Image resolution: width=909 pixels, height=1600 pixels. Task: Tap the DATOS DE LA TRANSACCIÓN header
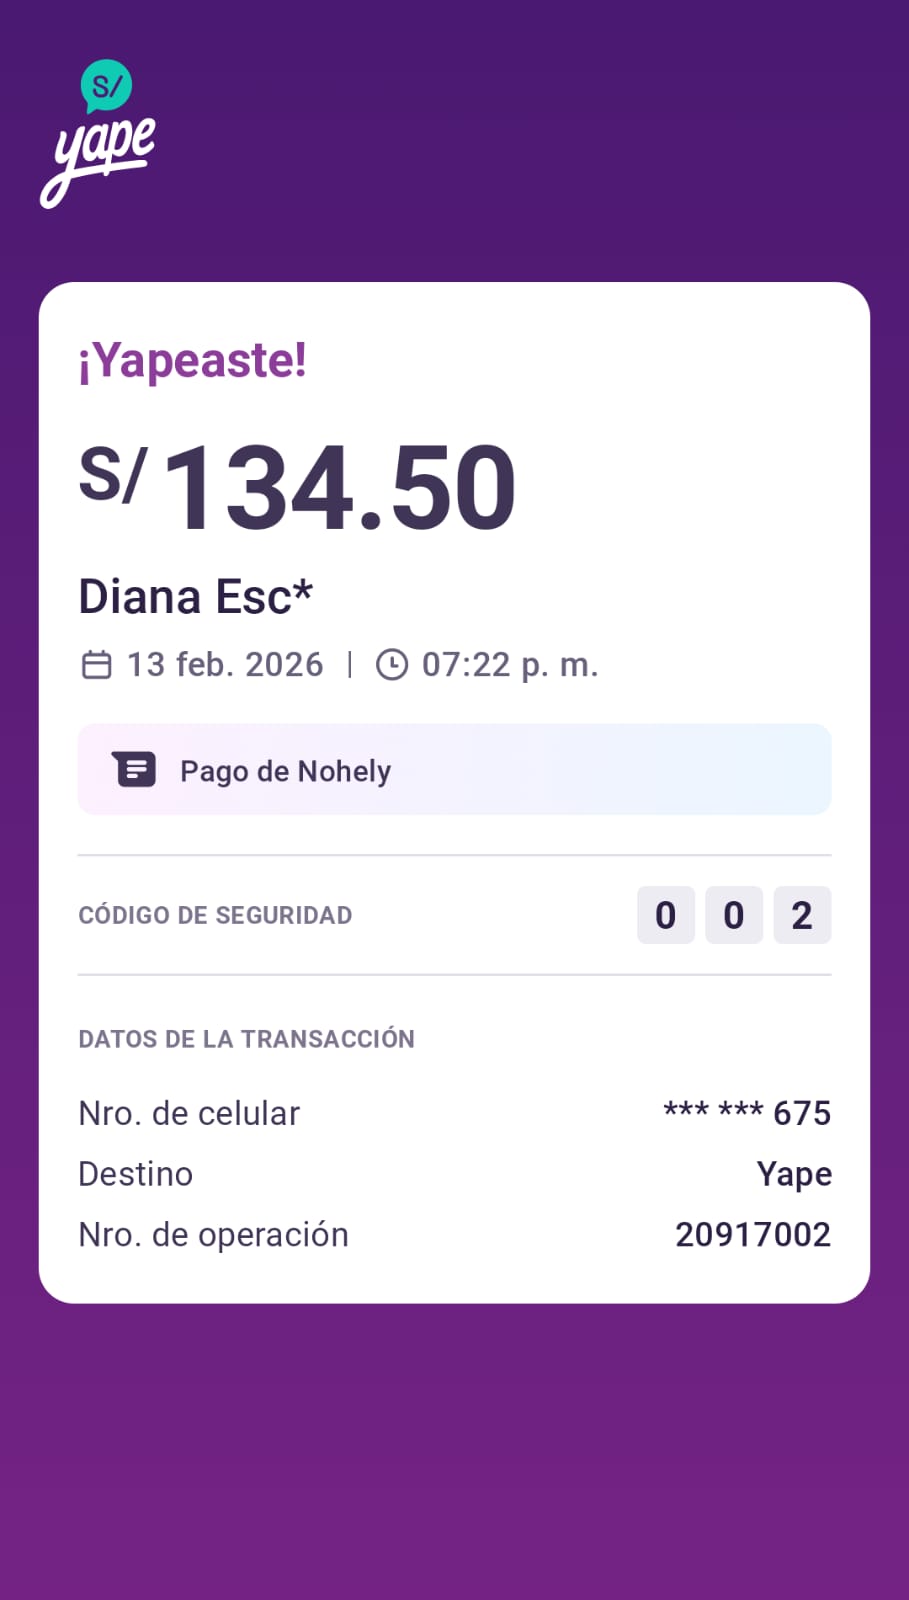tap(246, 1039)
